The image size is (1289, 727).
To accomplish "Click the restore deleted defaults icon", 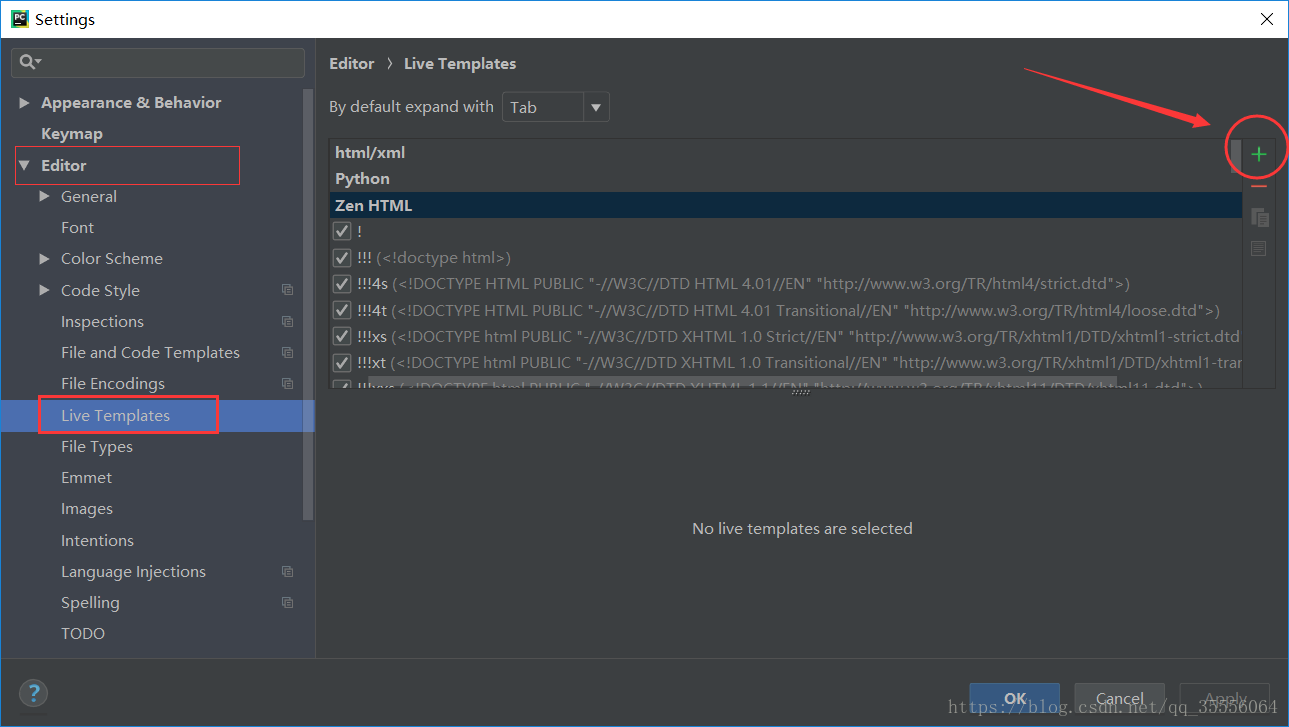I will pos(1259,247).
